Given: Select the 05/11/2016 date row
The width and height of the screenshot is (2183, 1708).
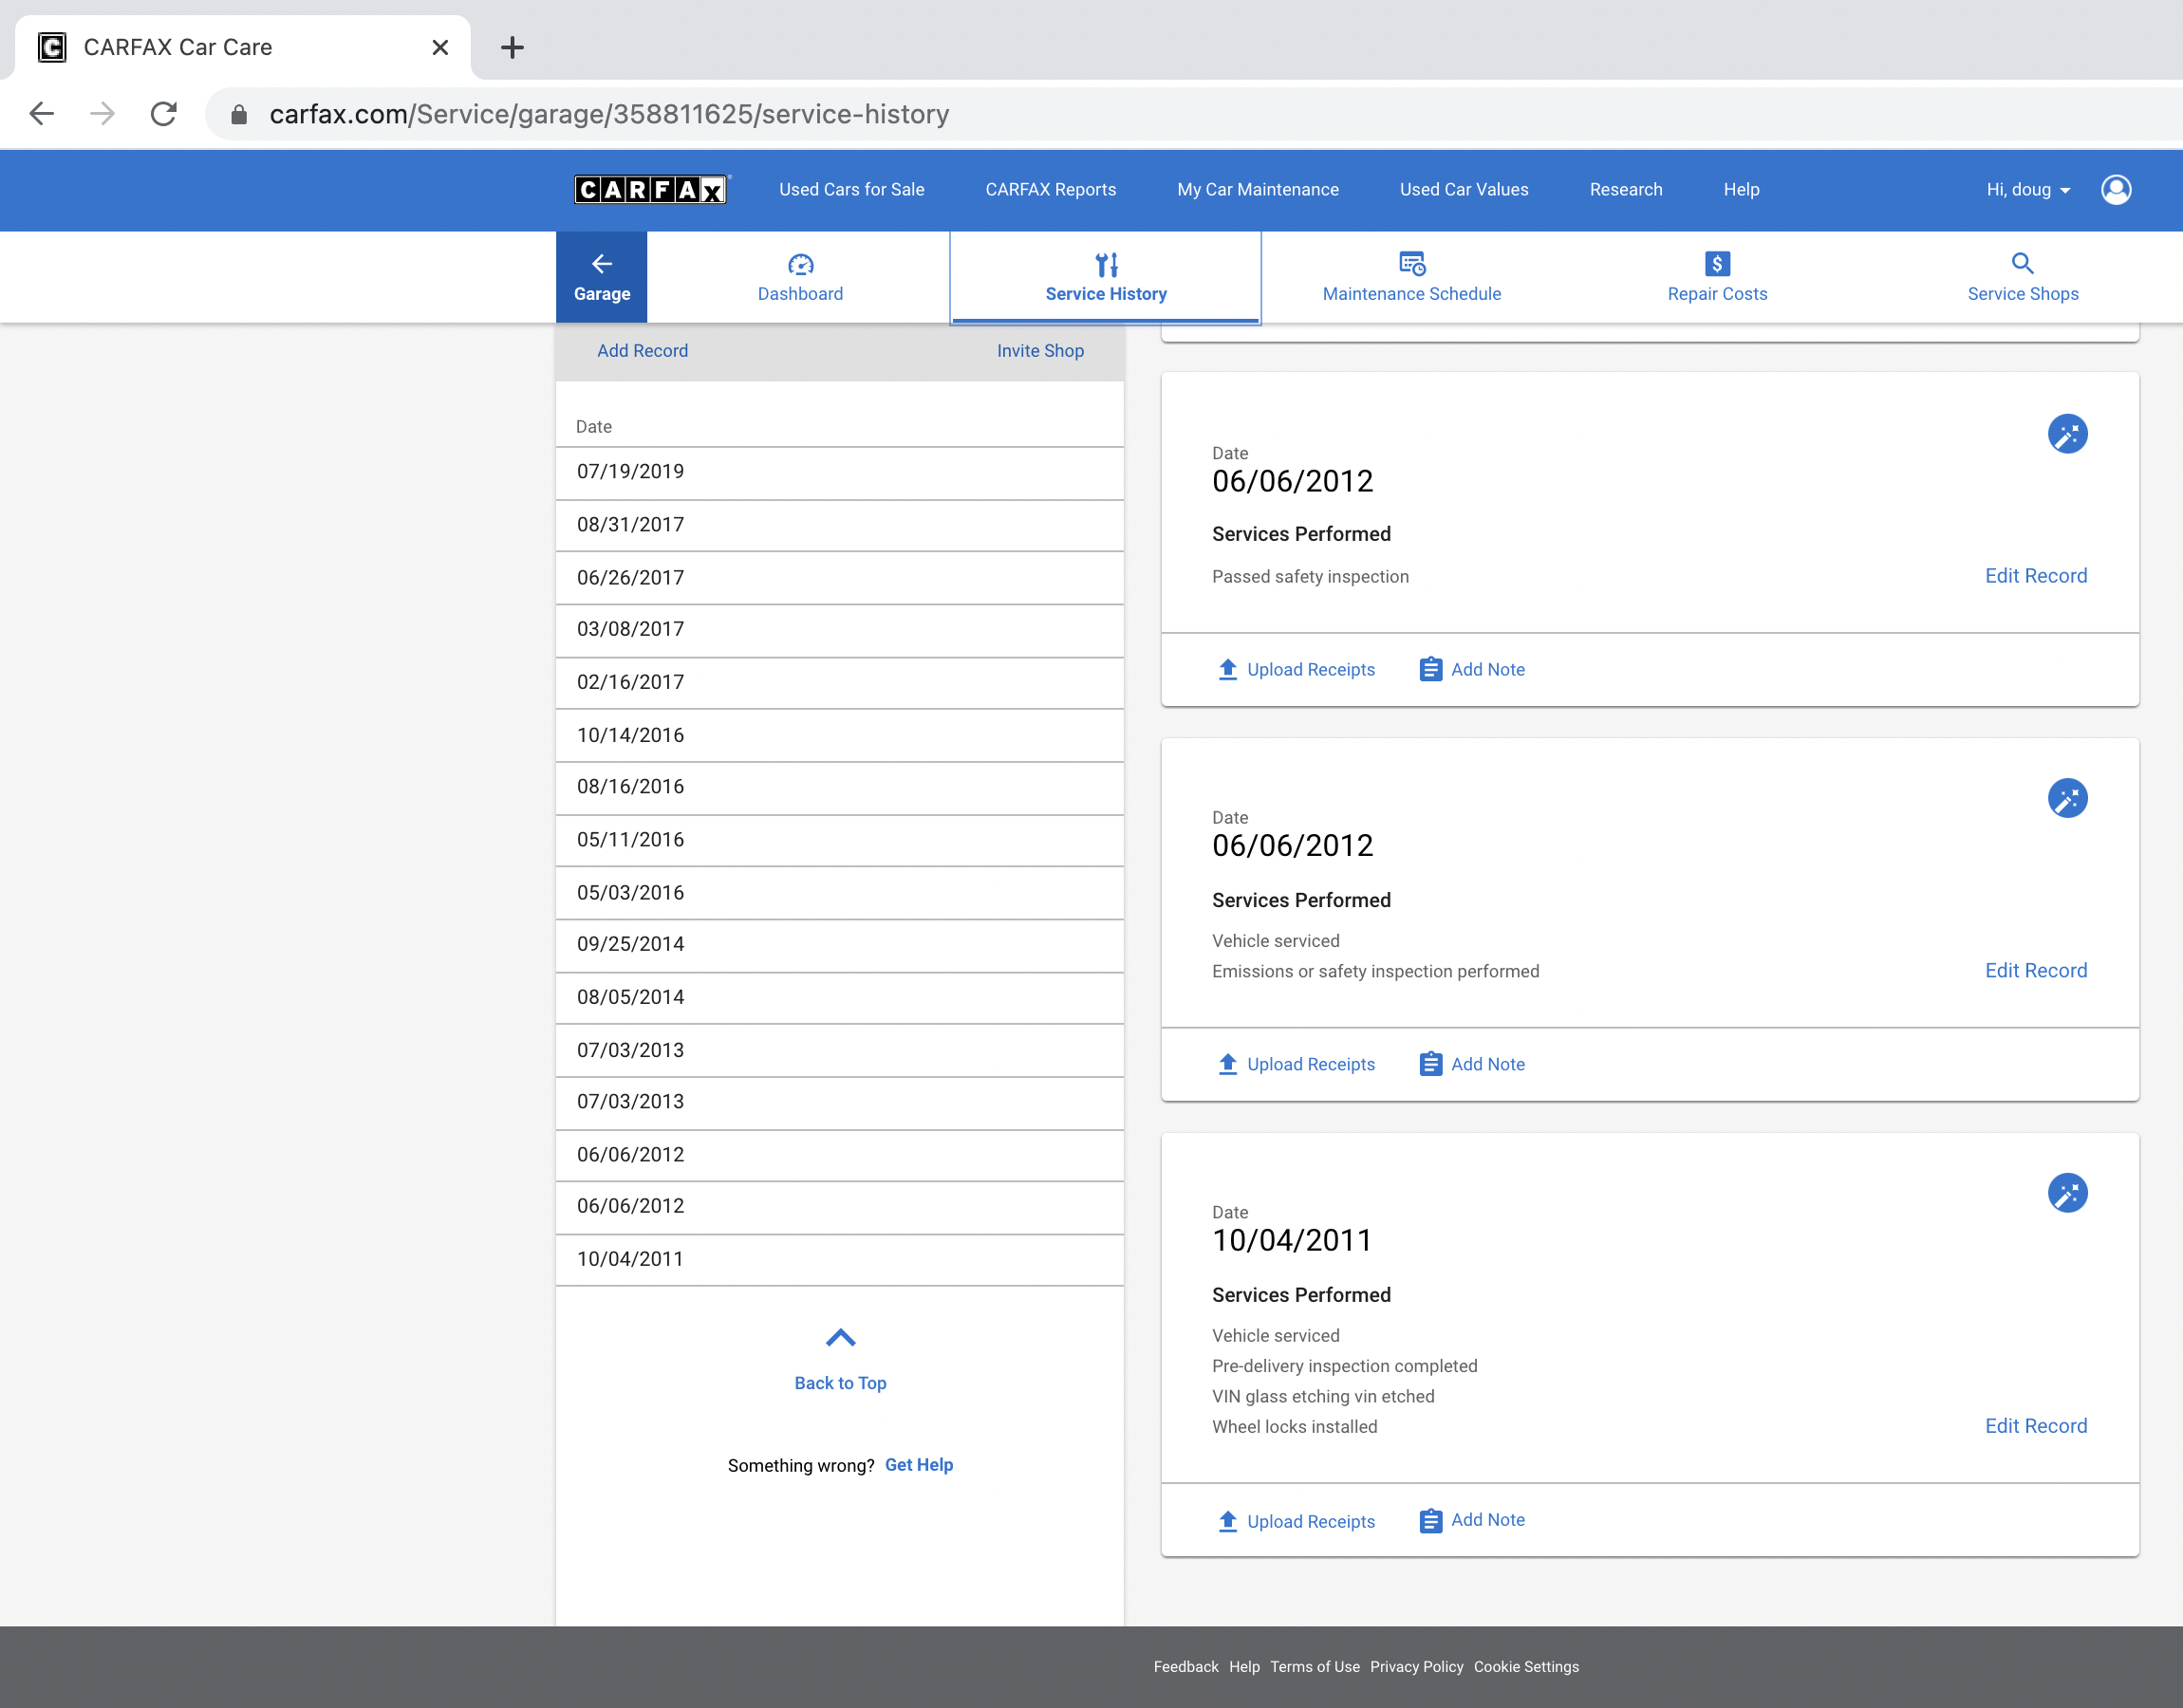Looking at the screenshot, I should tap(839, 840).
